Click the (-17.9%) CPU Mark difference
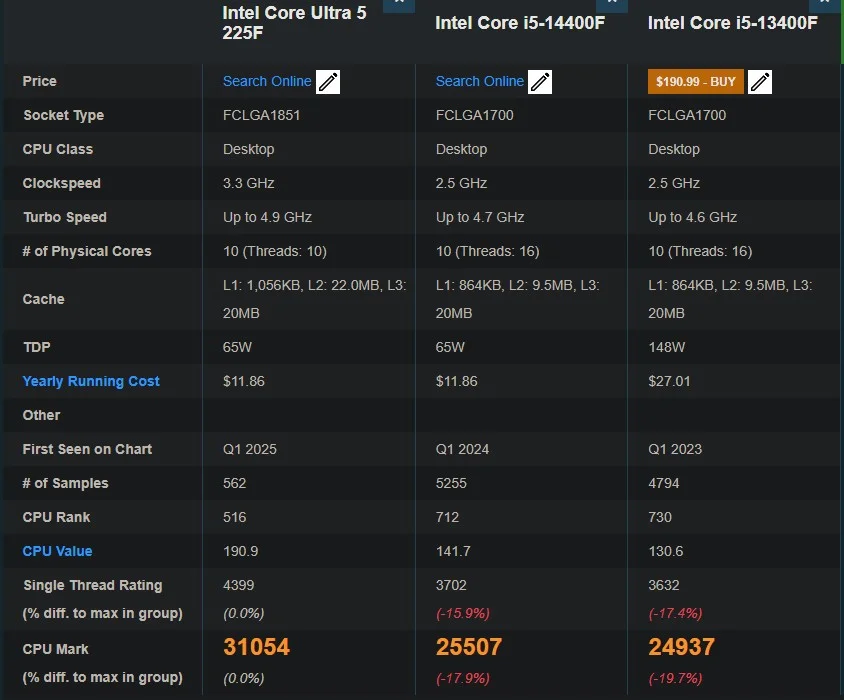 (463, 678)
